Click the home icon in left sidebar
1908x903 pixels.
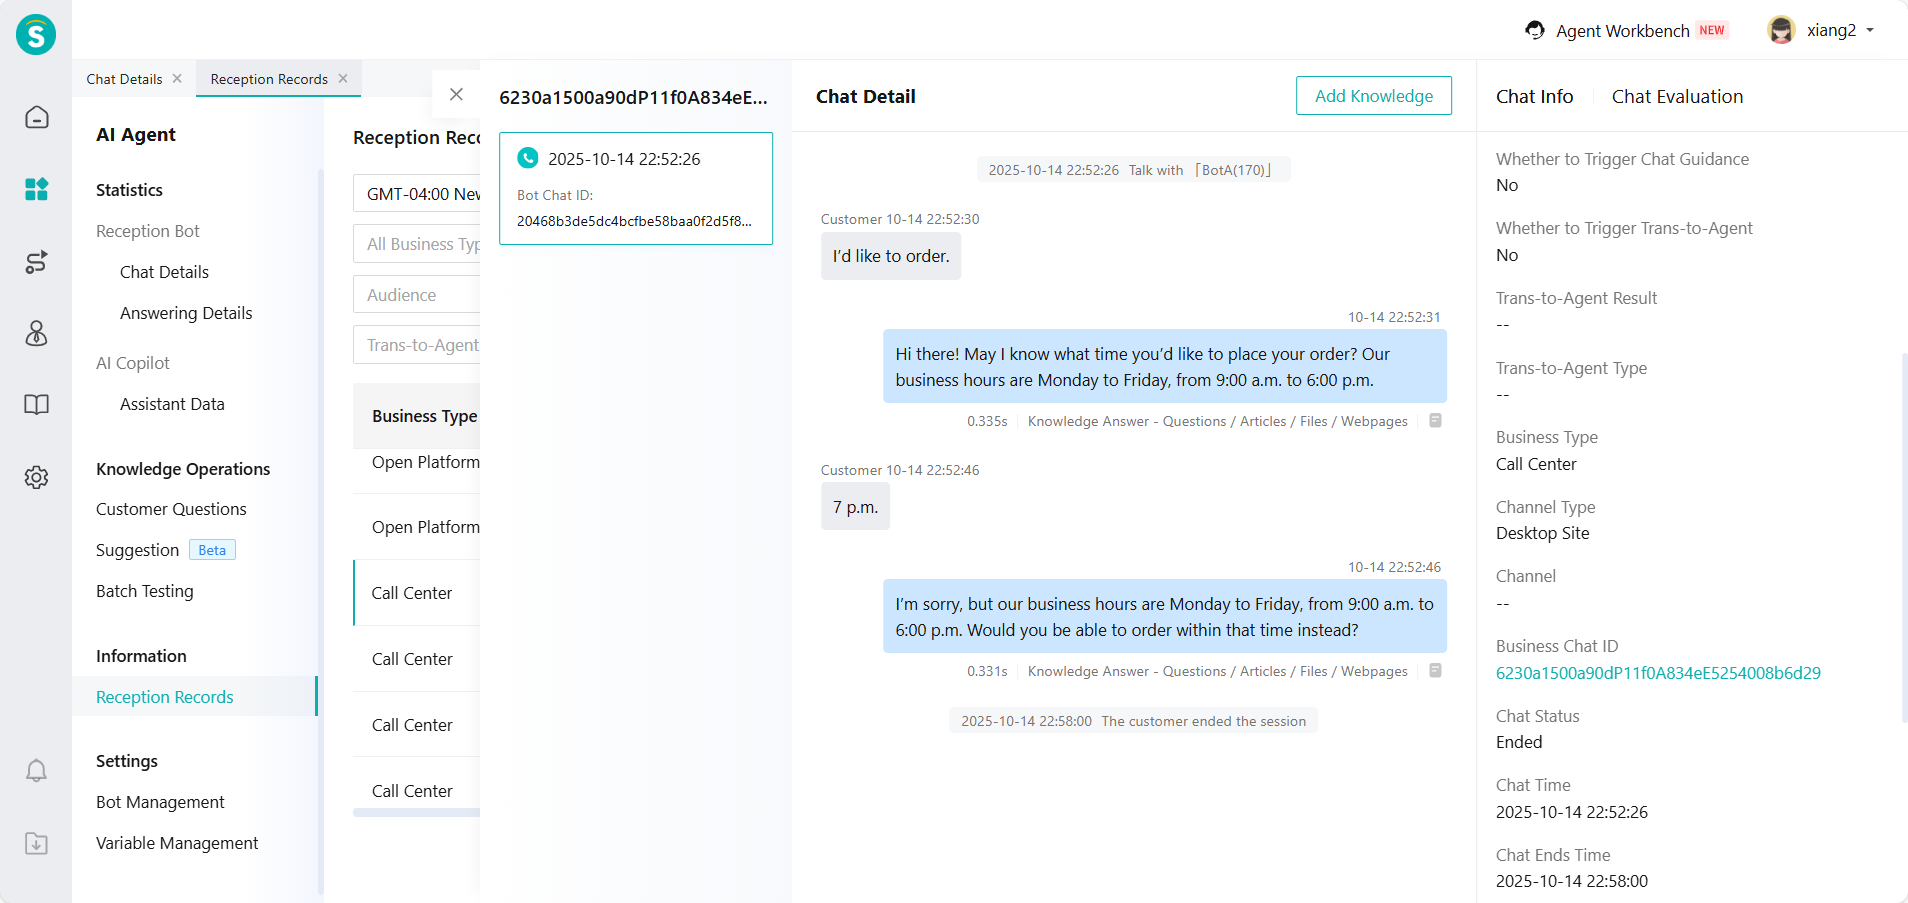tap(36, 118)
